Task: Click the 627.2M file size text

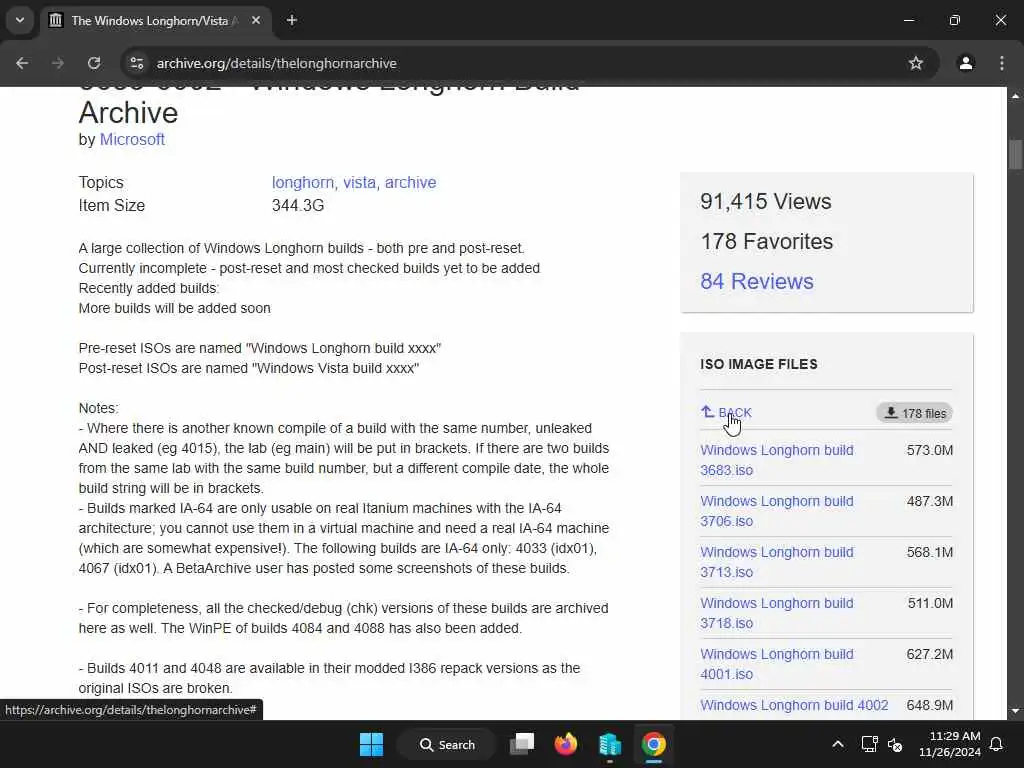Action: point(930,654)
